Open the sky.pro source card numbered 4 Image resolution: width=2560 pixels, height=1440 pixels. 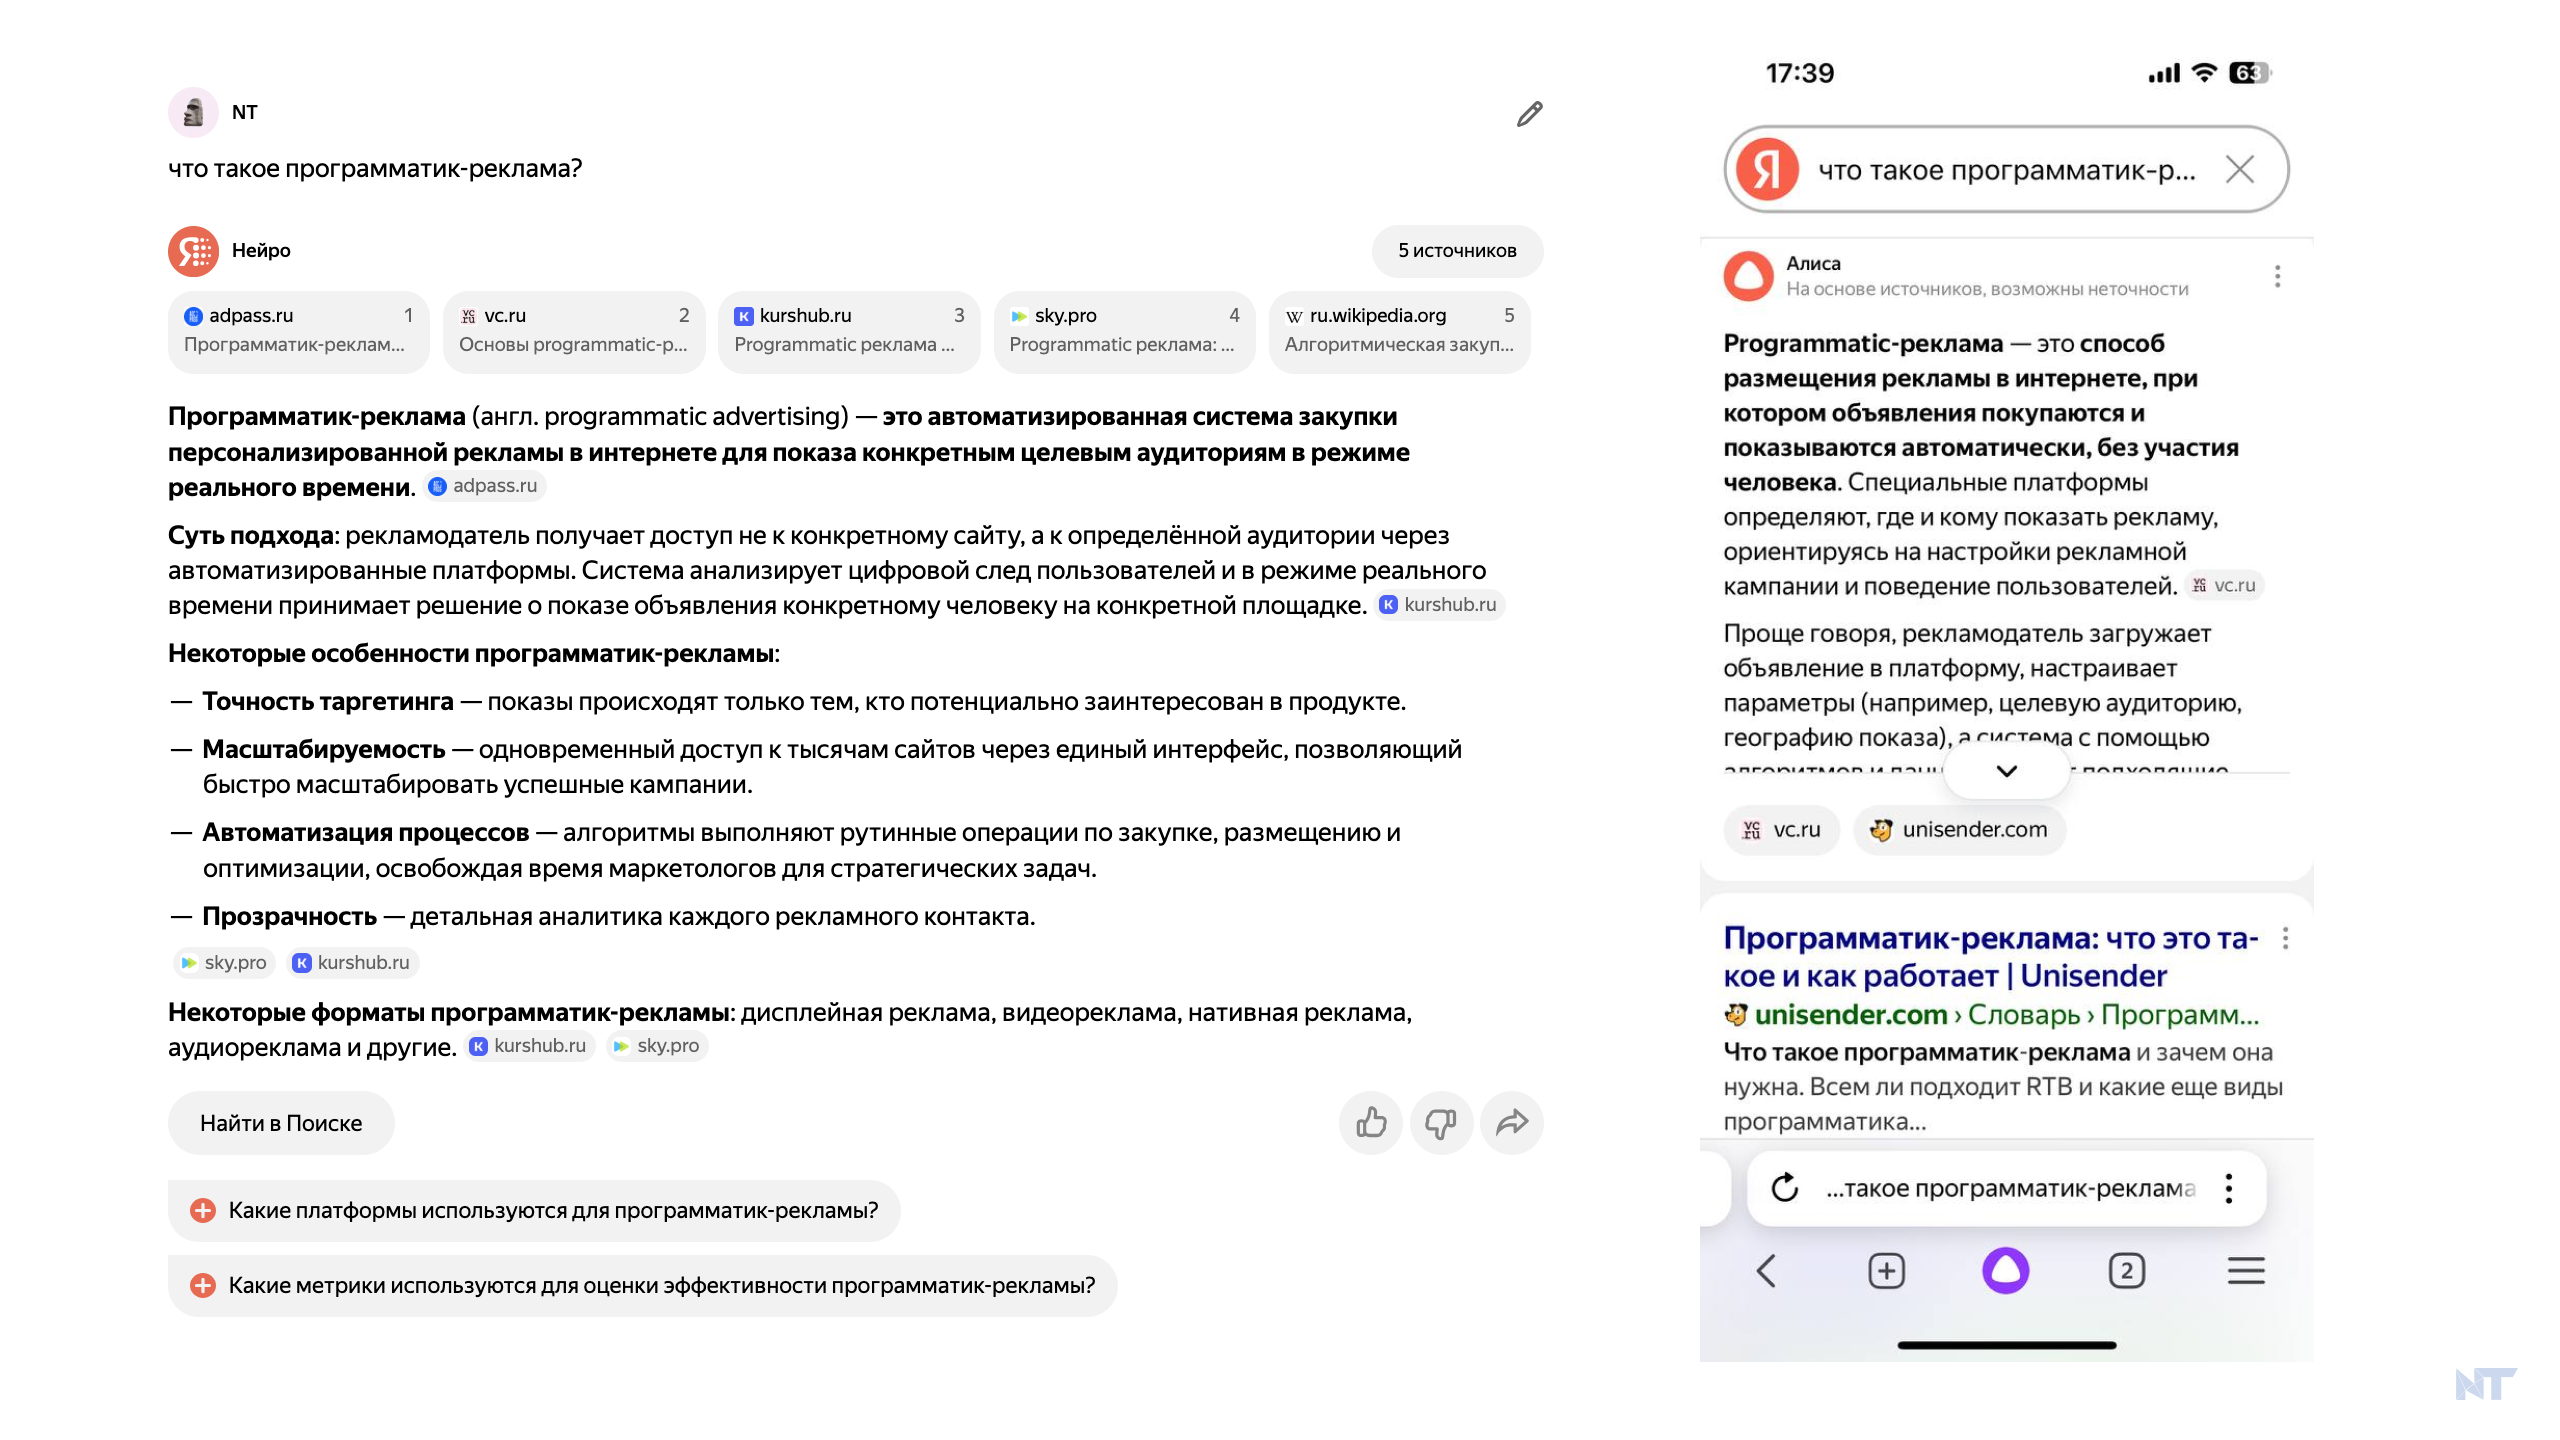pyautogui.click(x=1124, y=331)
